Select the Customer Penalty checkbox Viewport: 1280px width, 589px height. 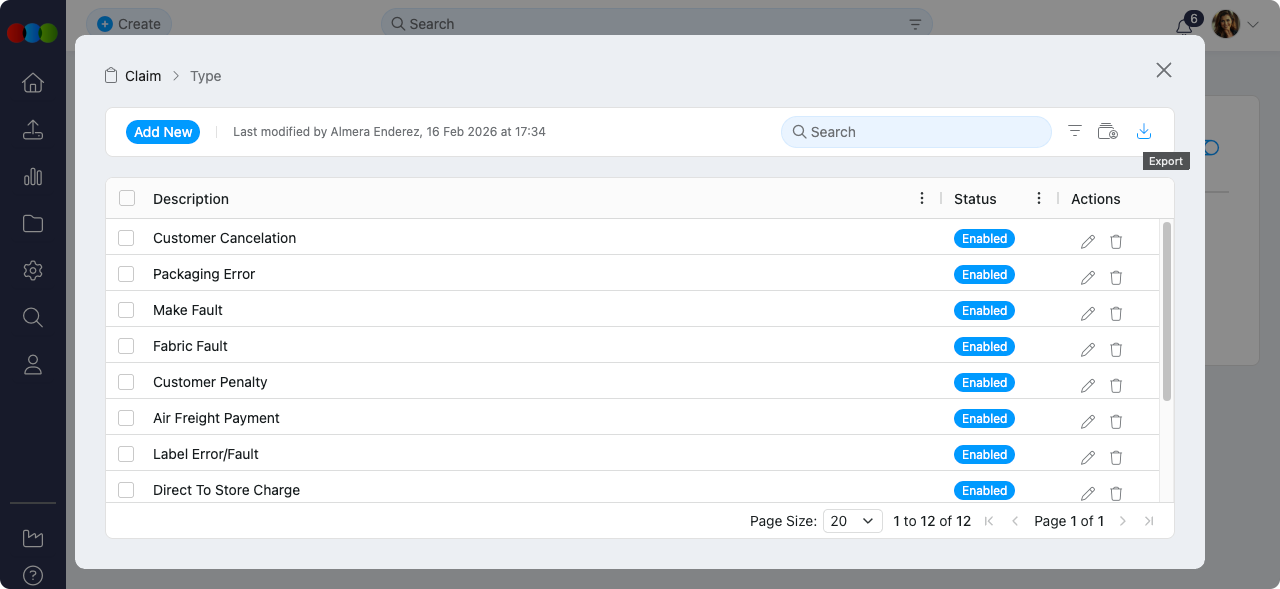[126, 382]
